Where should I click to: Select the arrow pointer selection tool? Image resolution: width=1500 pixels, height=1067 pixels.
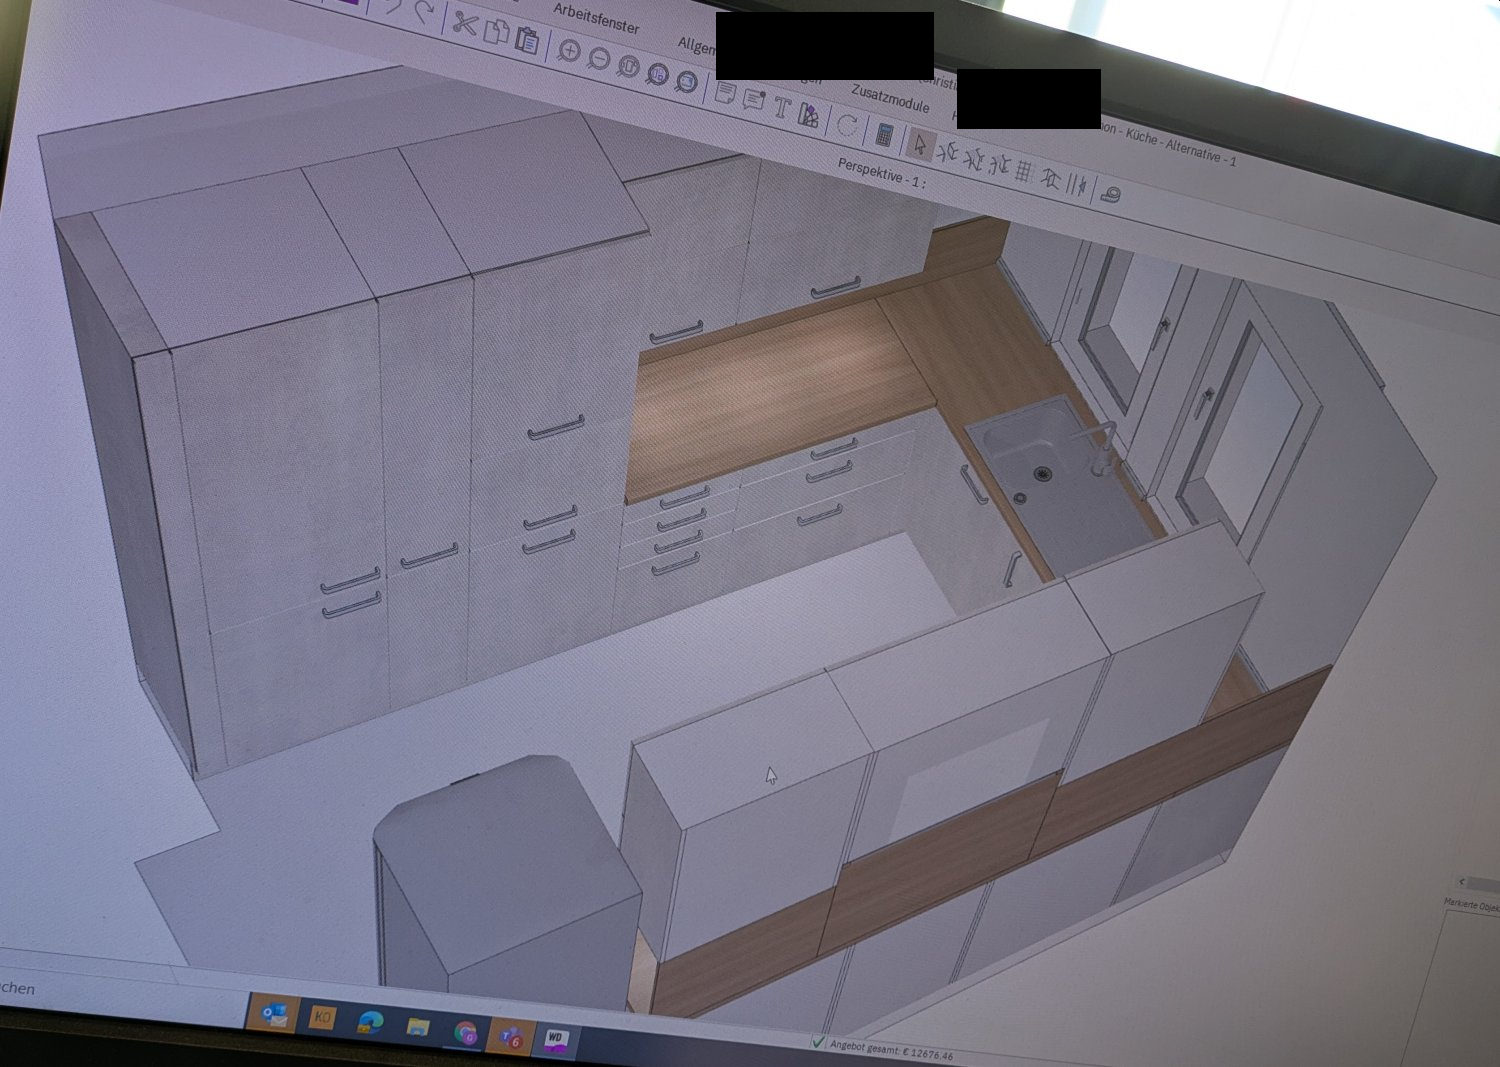click(x=919, y=145)
